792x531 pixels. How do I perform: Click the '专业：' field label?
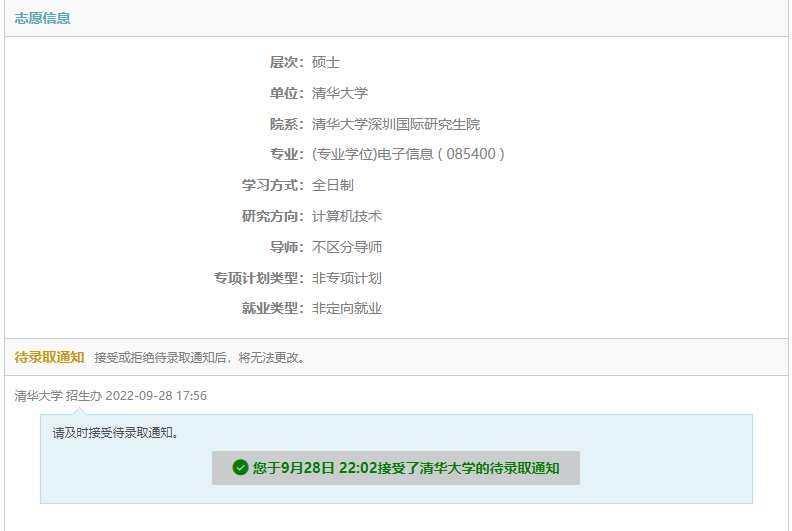point(287,154)
